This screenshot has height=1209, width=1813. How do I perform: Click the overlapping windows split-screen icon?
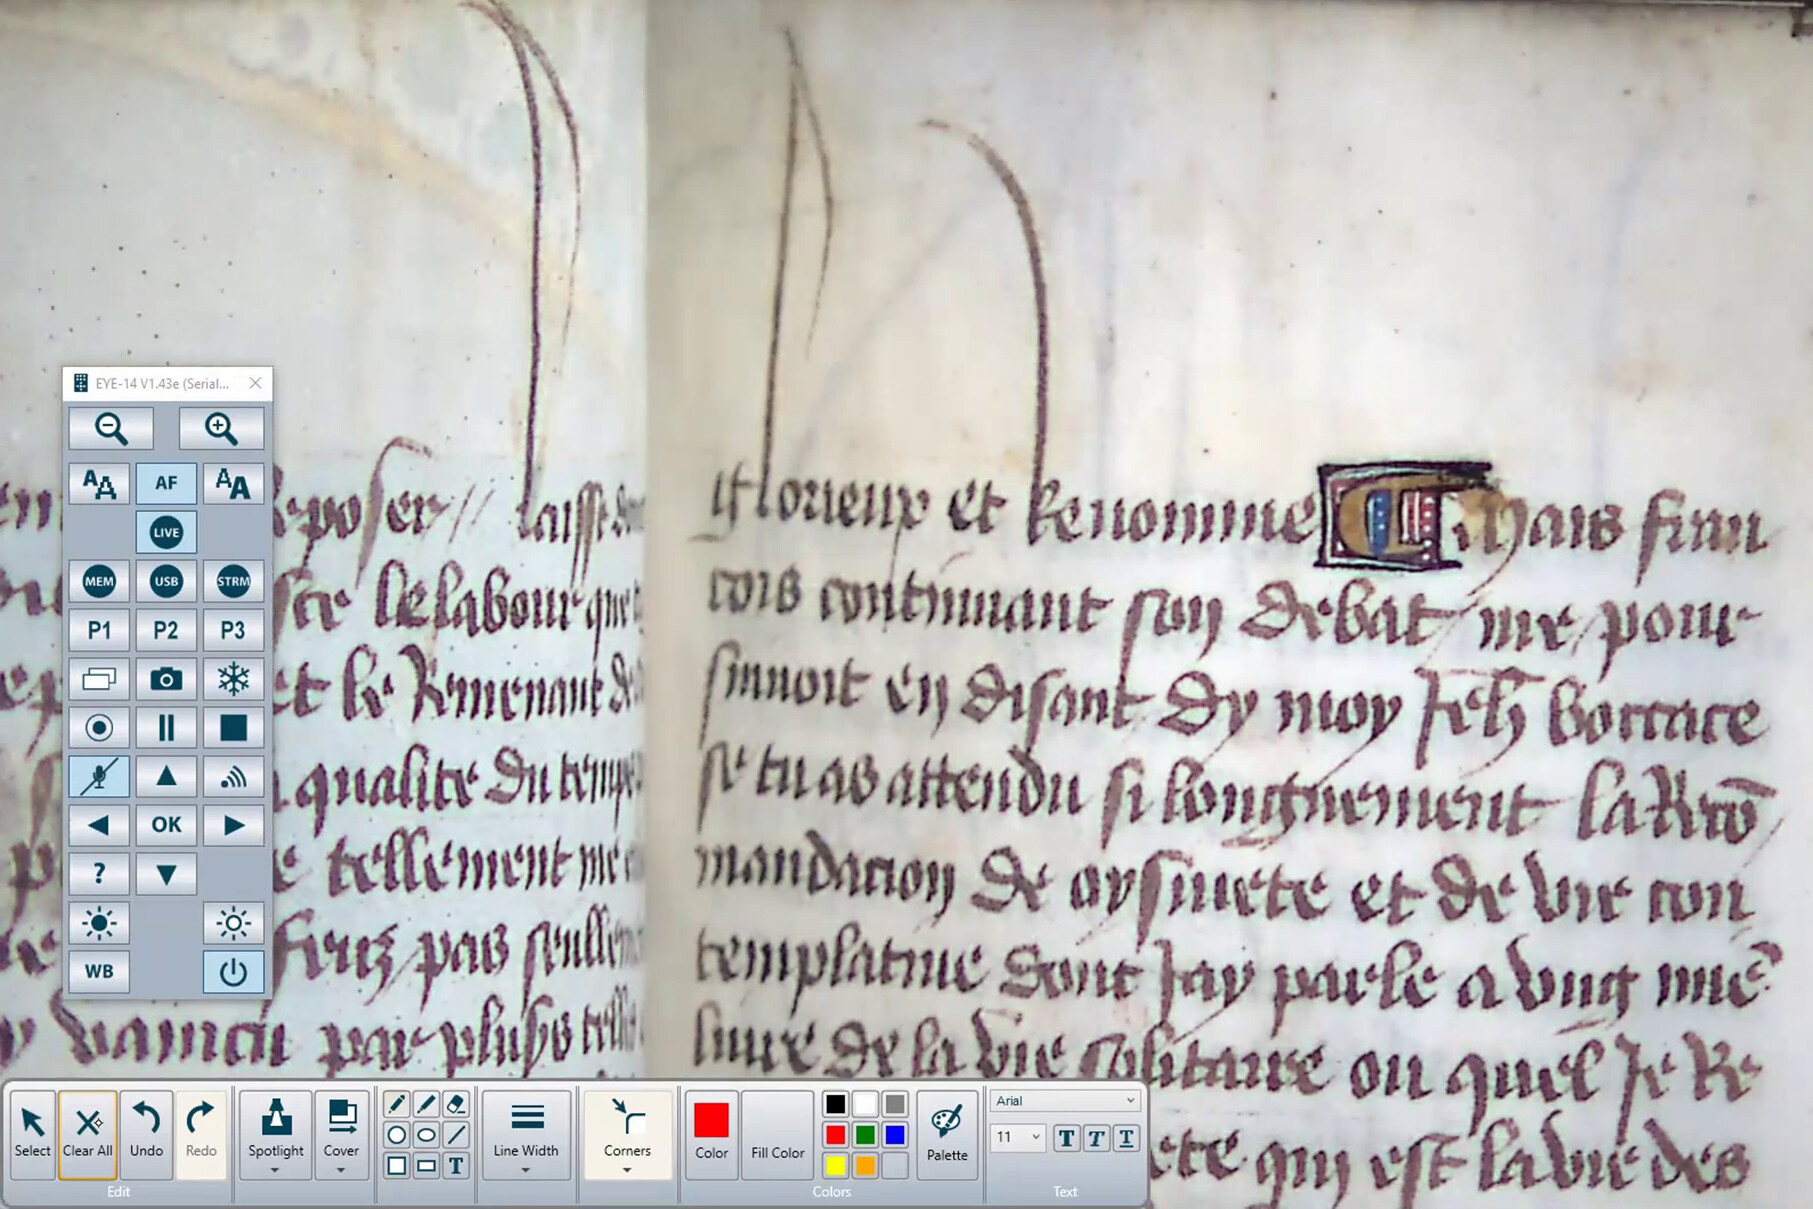(x=99, y=679)
